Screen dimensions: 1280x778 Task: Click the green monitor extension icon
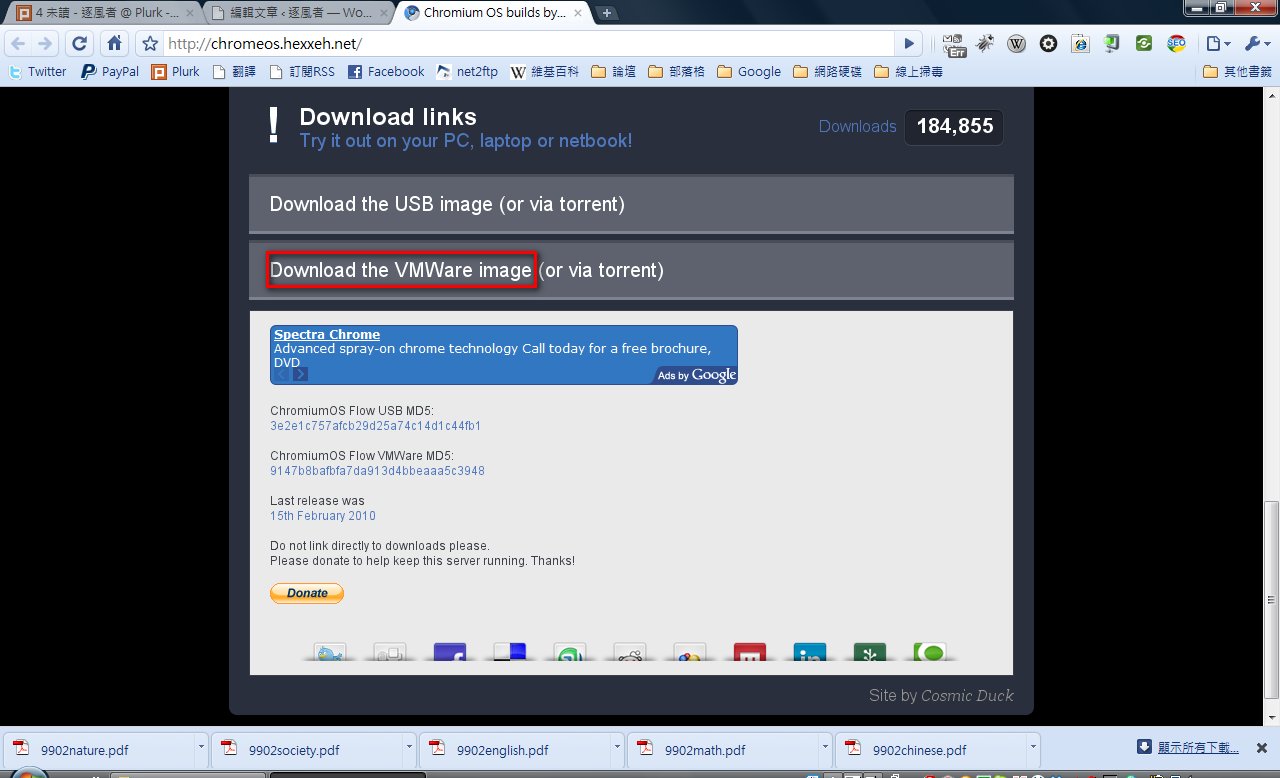(1112, 44)
